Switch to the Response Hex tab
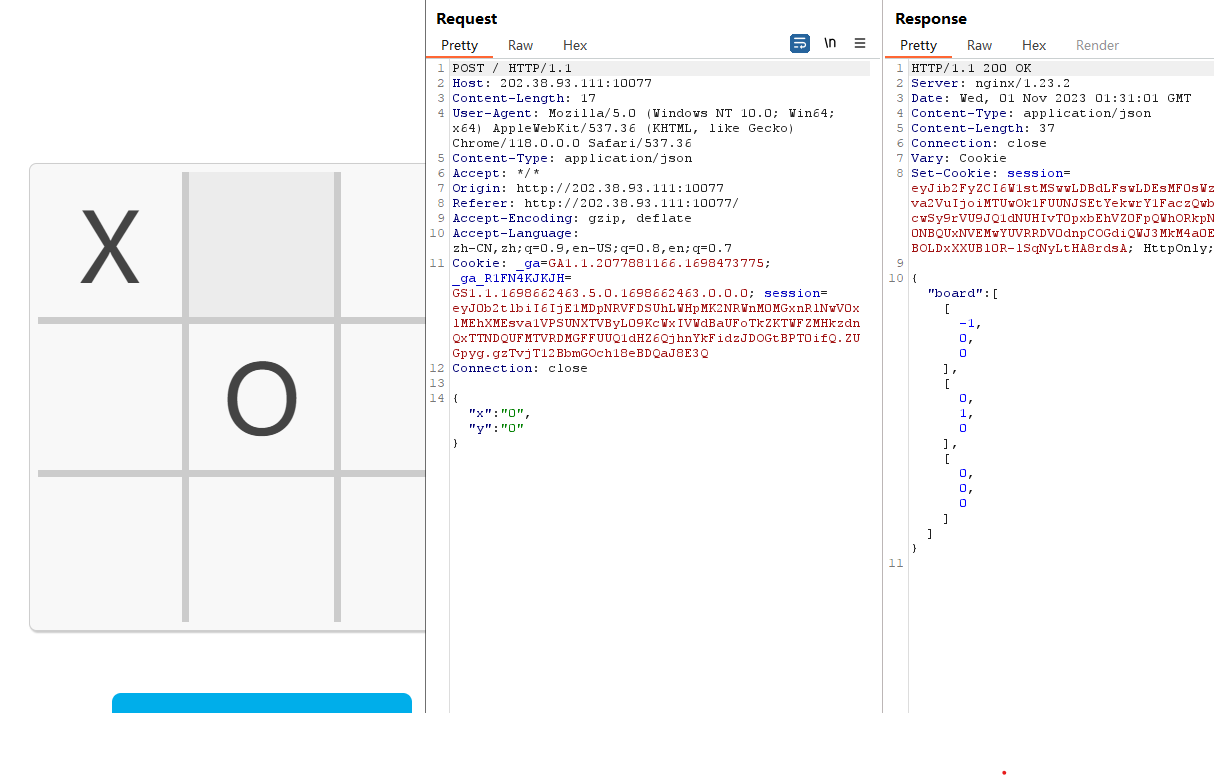 [1034, 45]
